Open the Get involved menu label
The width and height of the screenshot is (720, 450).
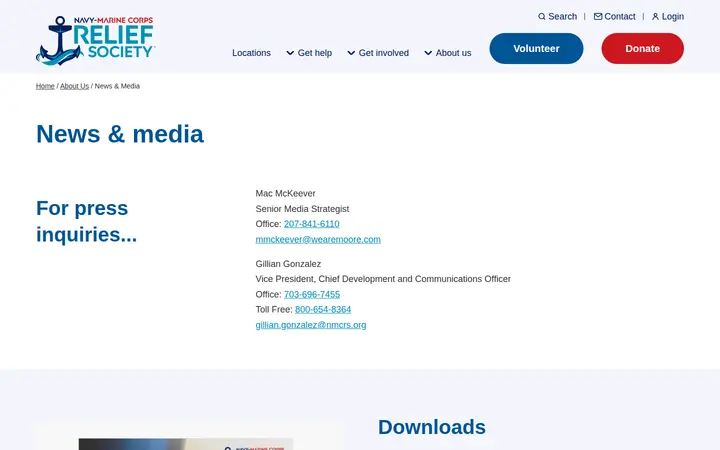[383, 53]
